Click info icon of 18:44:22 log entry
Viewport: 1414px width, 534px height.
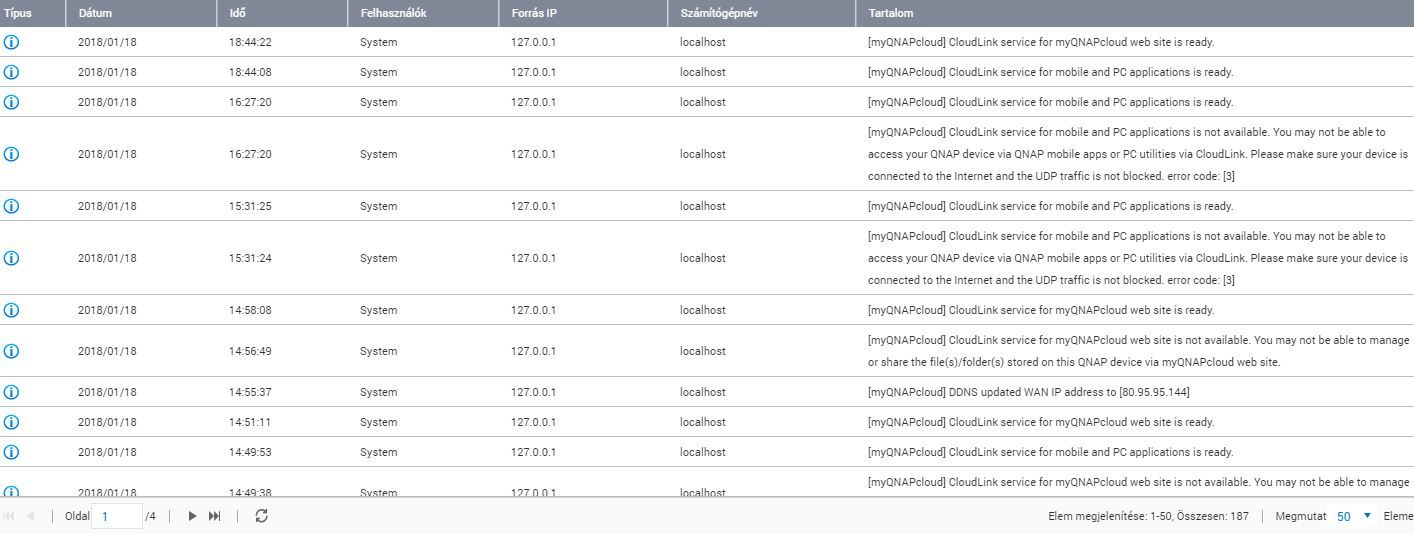[12, 42]
